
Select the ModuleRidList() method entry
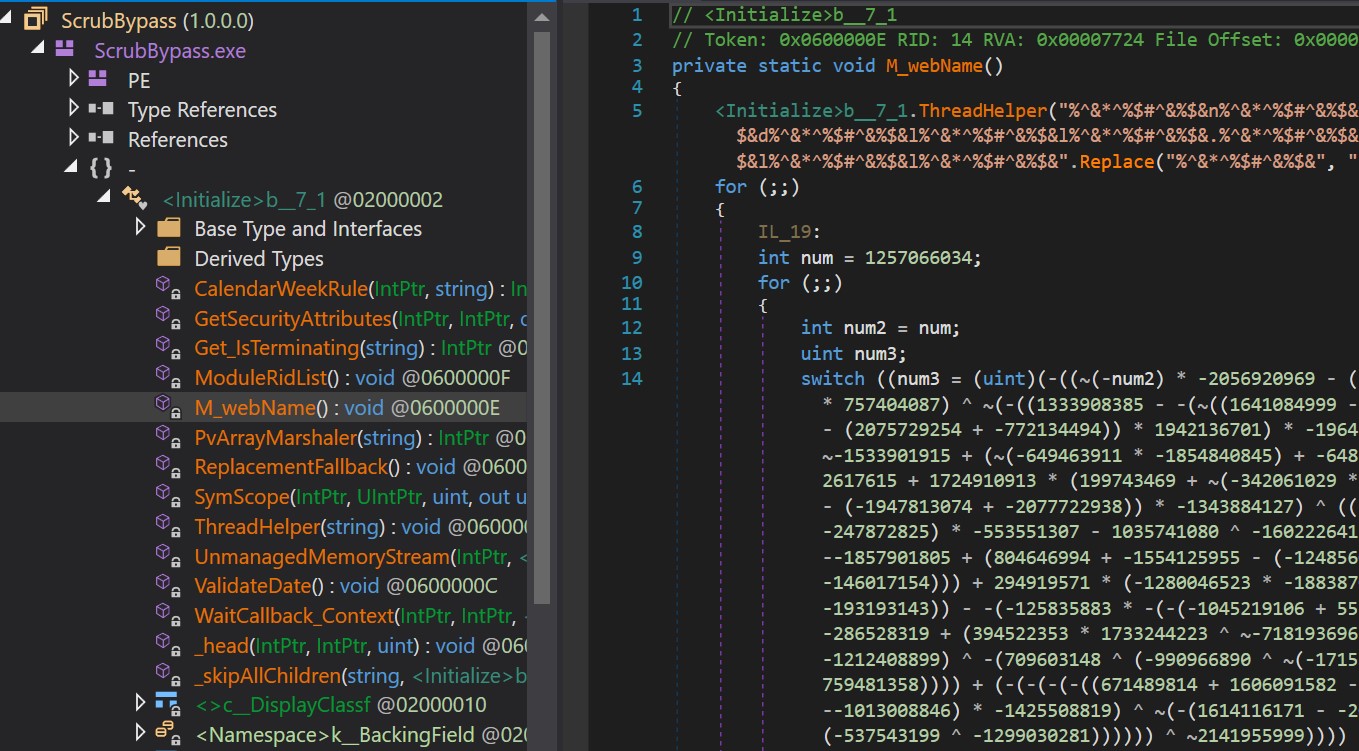(x=353, y=378)
